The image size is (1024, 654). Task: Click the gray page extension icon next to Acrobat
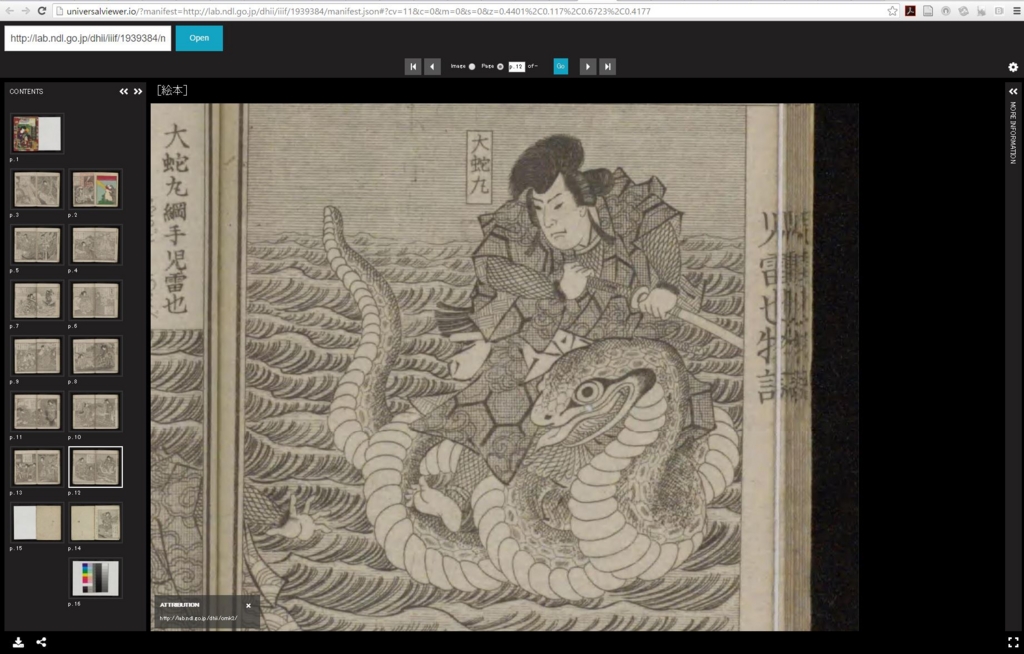(927, 10)
